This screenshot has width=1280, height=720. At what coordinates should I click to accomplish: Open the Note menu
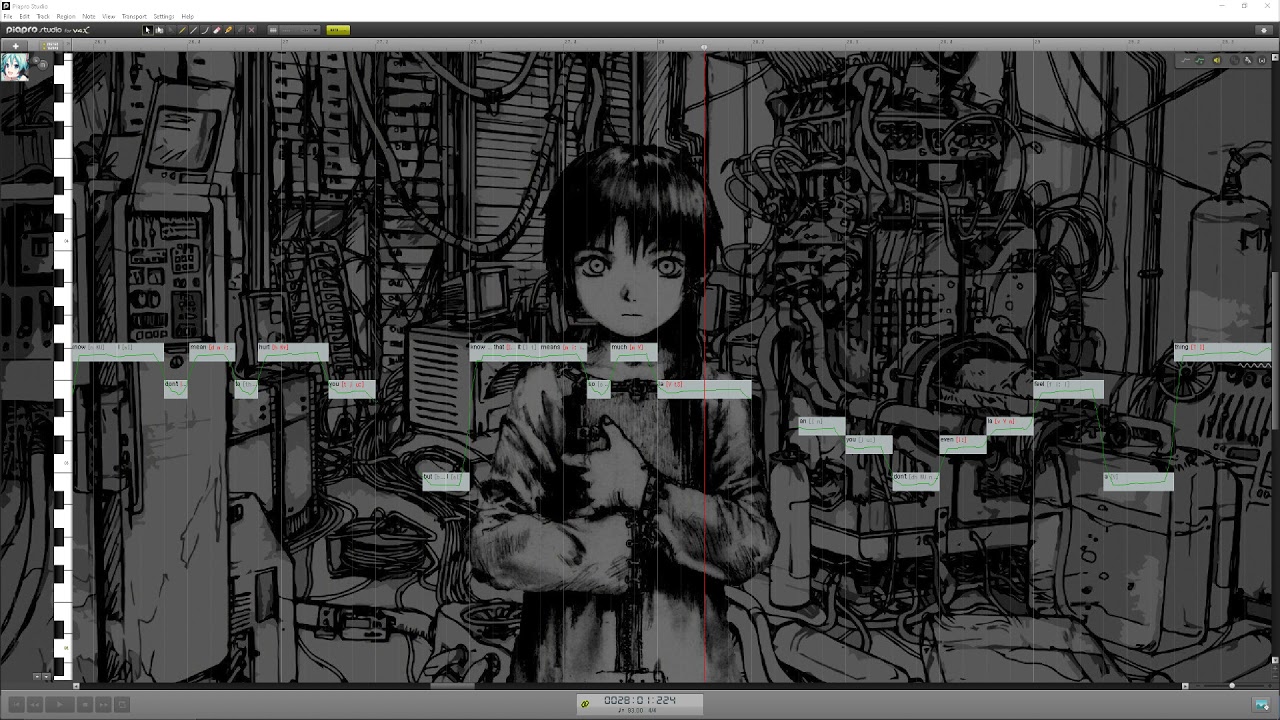click(89, 16)
